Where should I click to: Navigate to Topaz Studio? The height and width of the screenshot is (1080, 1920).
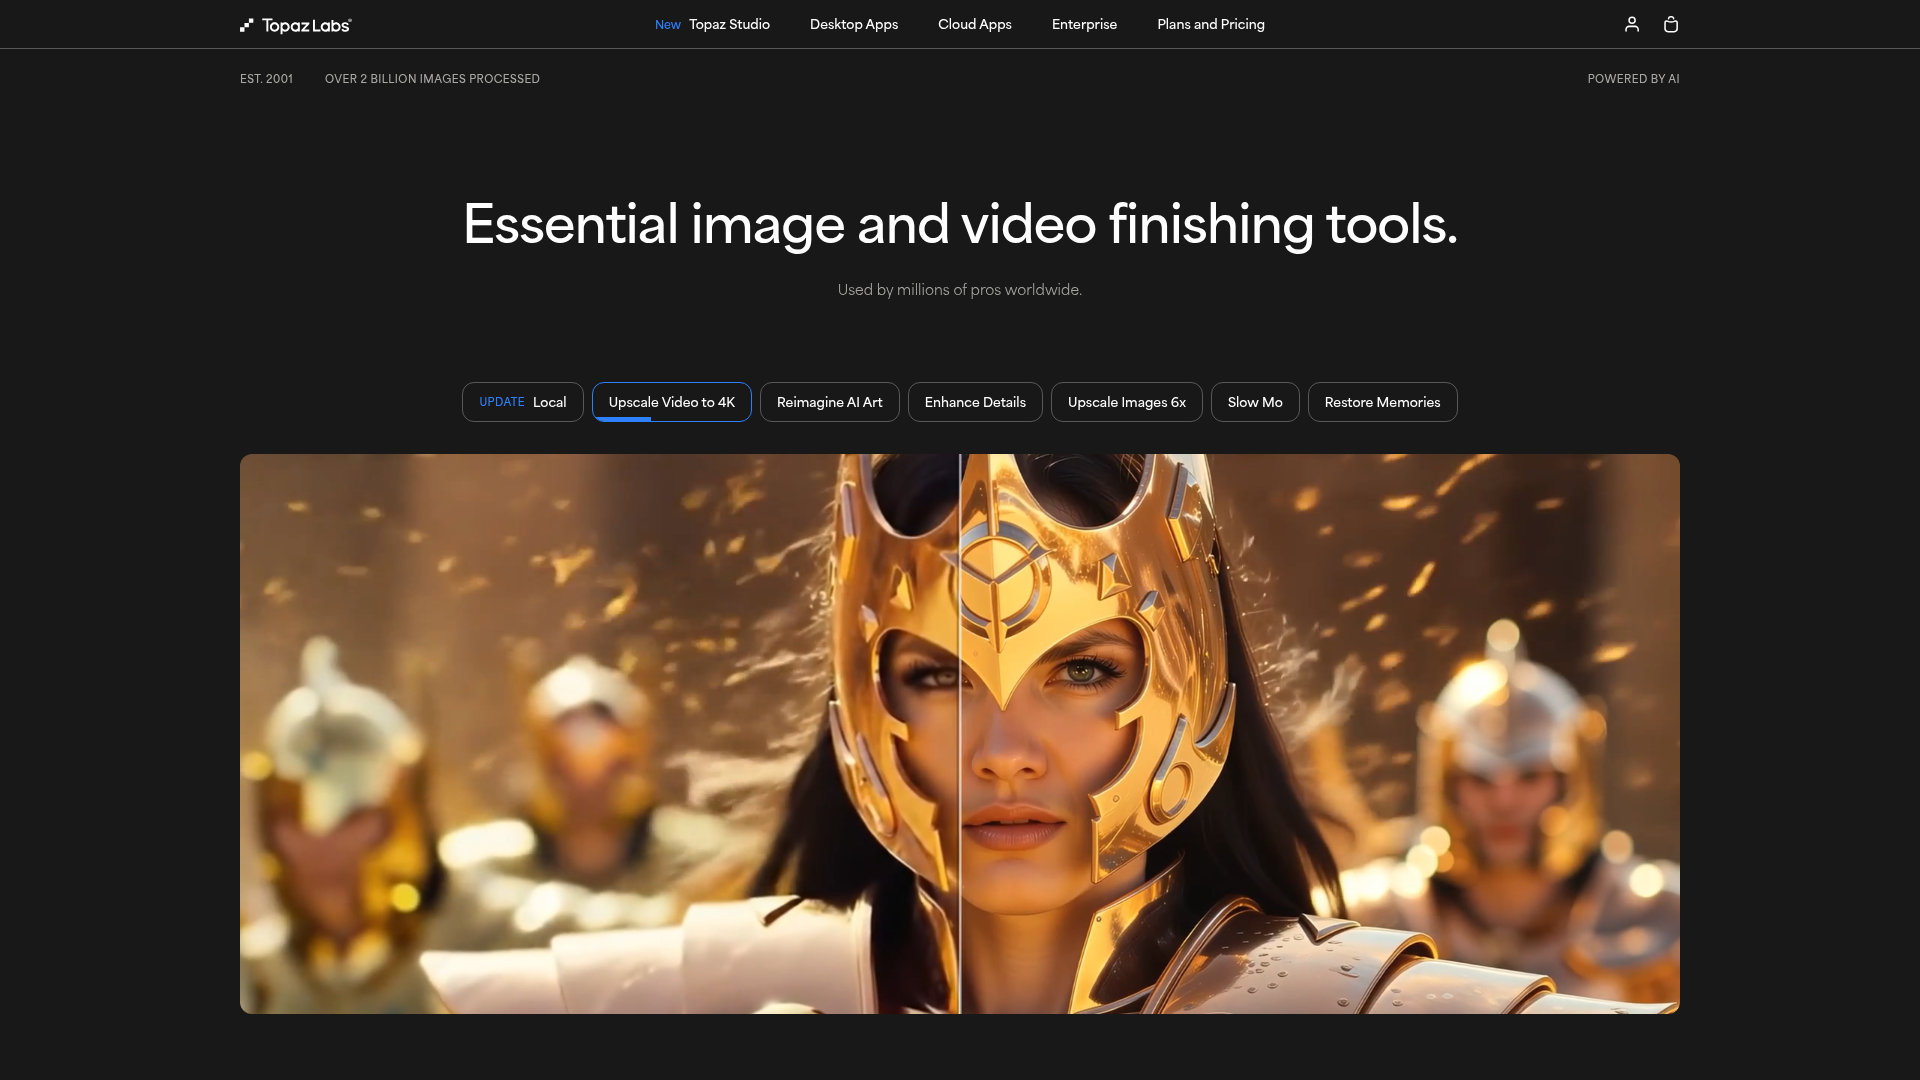[727, 24]
